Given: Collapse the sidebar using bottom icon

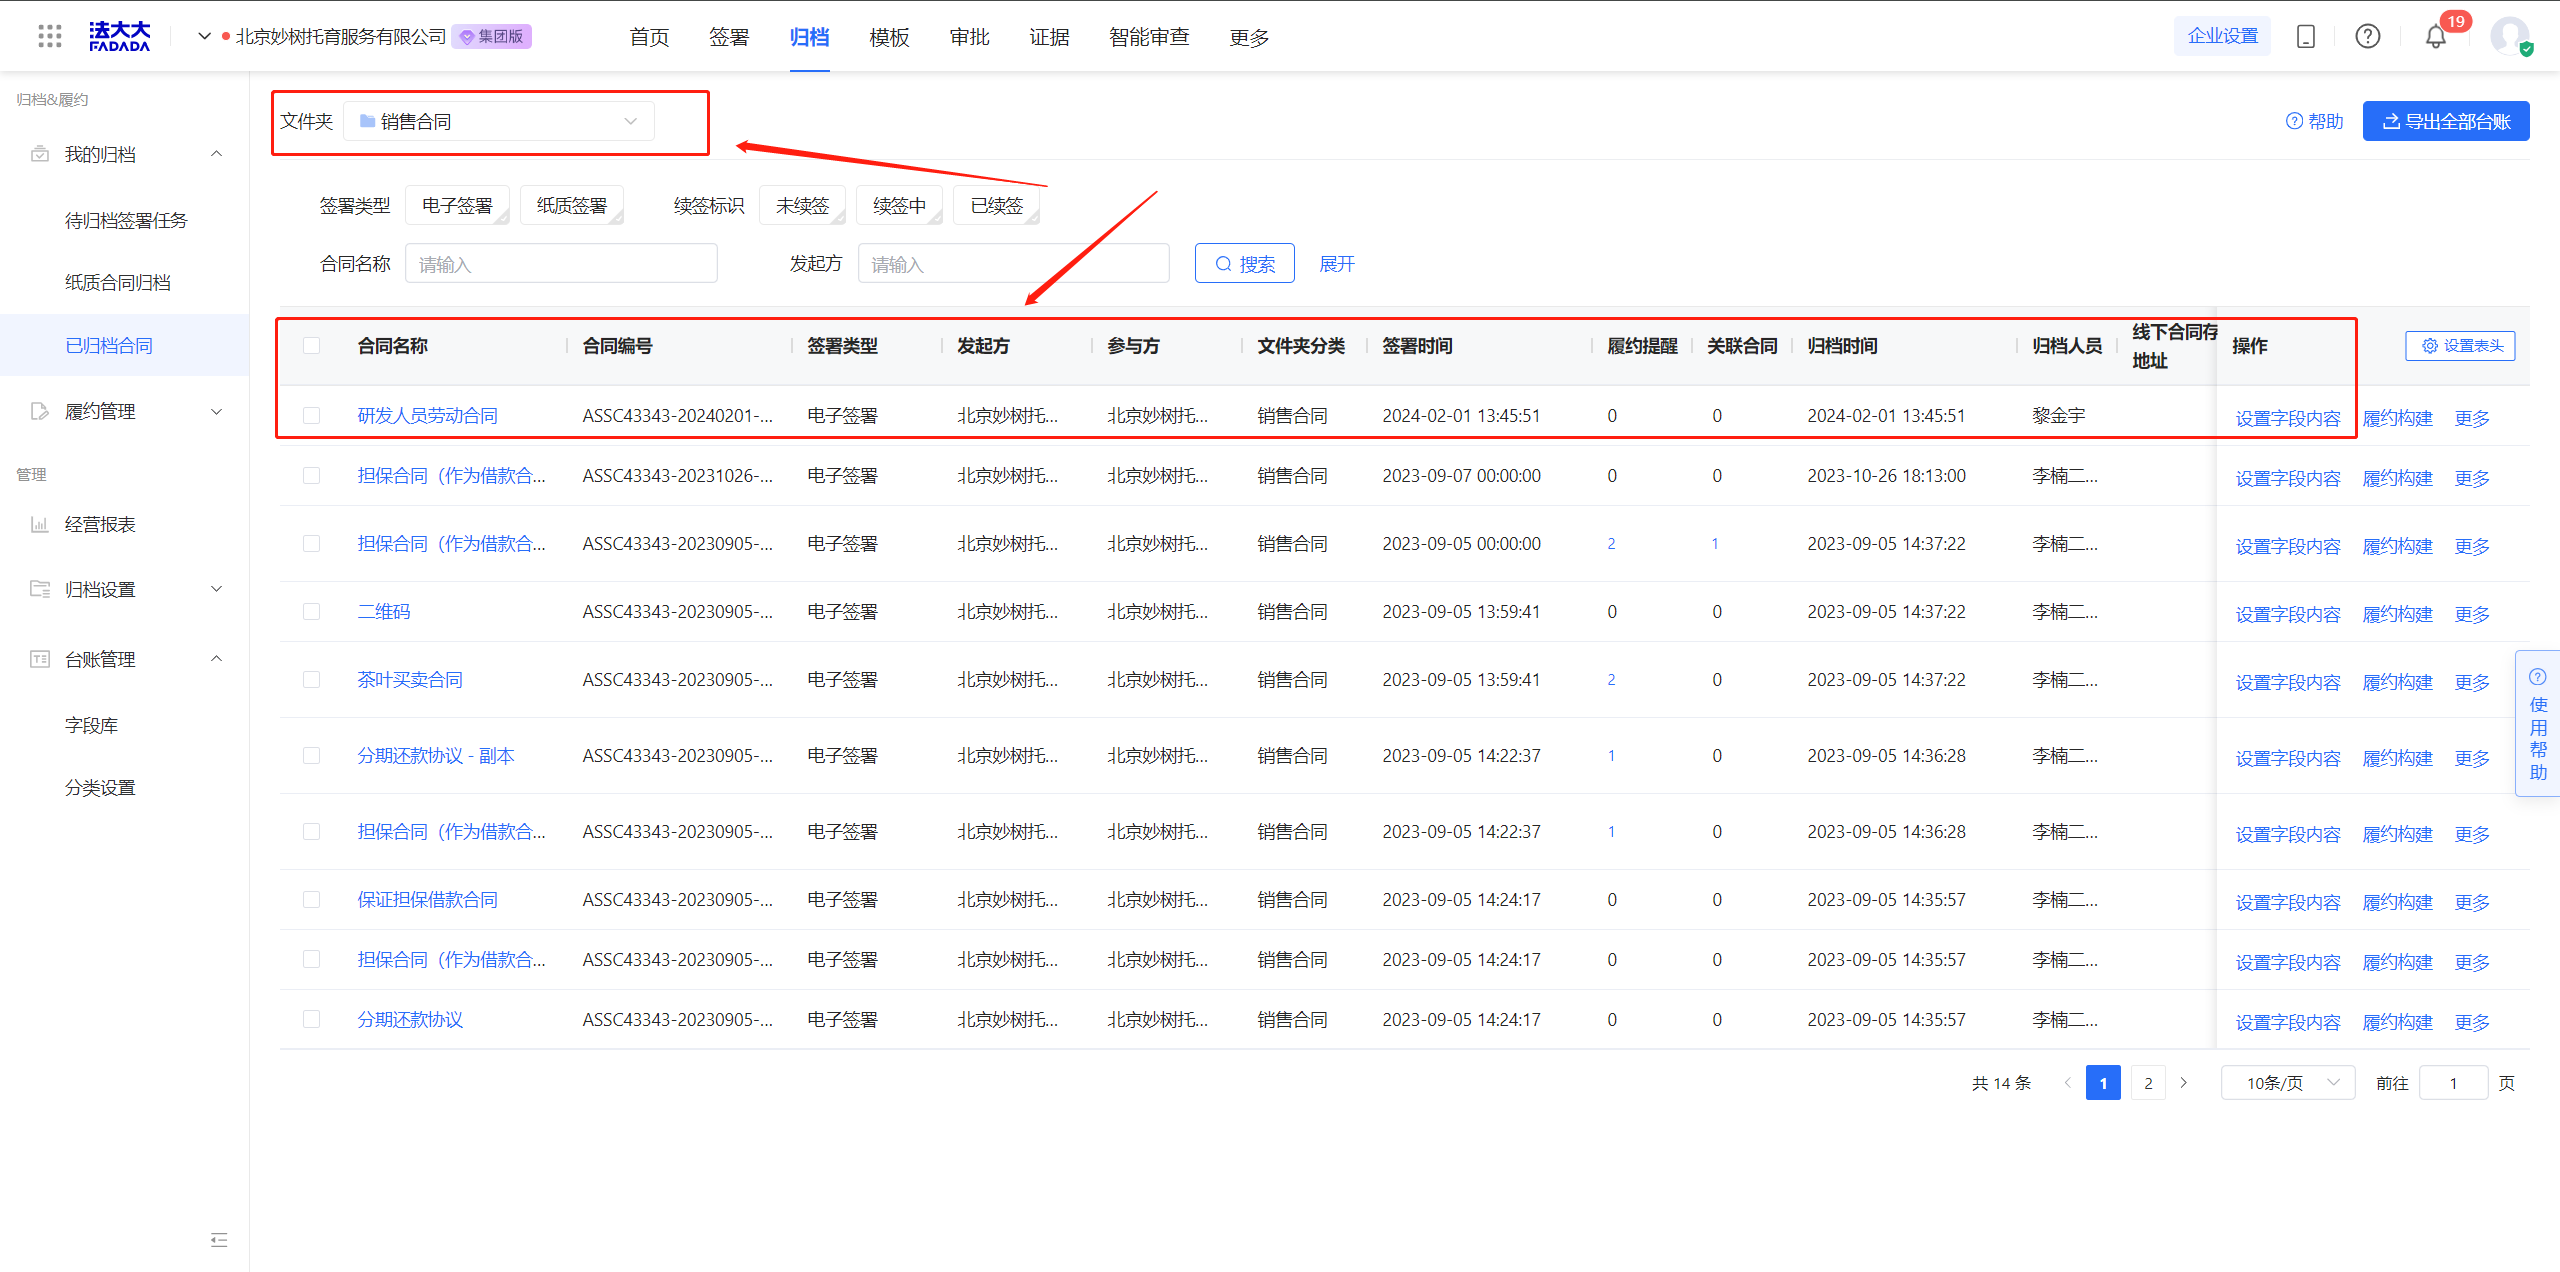Looking at the screenshot, I should pos(219,1240).
